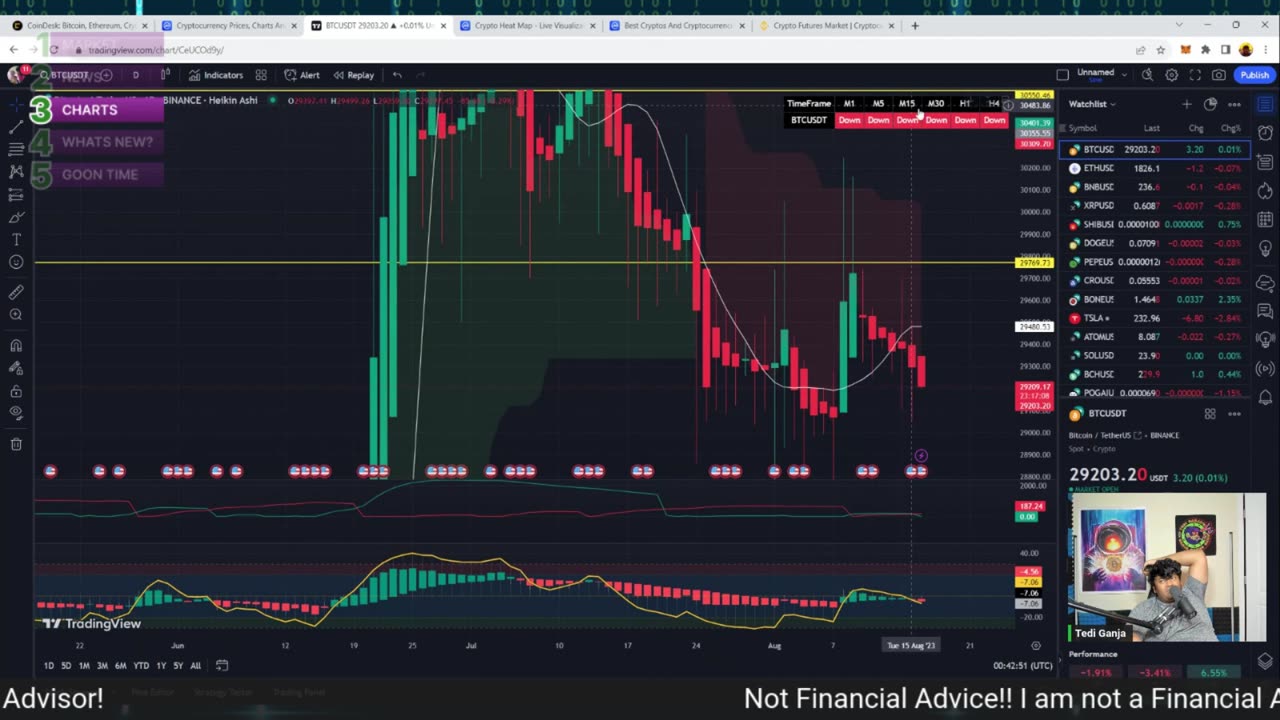Select TSLA row in watchlist
This screenshot has width=1280, height=720.
pyautogui.click(x=1154, y=318)
